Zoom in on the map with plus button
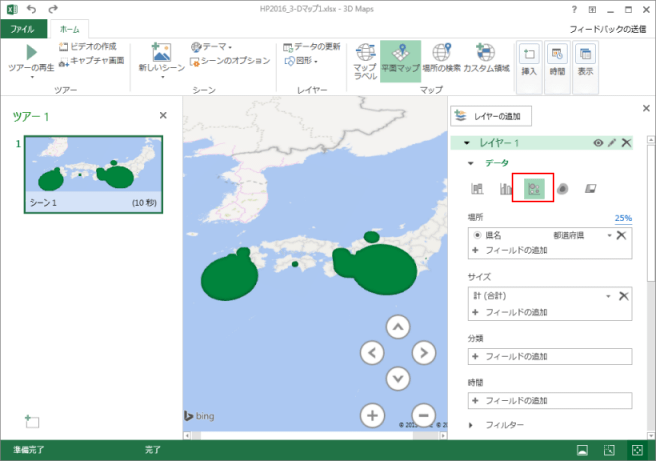 click(372, 415)
